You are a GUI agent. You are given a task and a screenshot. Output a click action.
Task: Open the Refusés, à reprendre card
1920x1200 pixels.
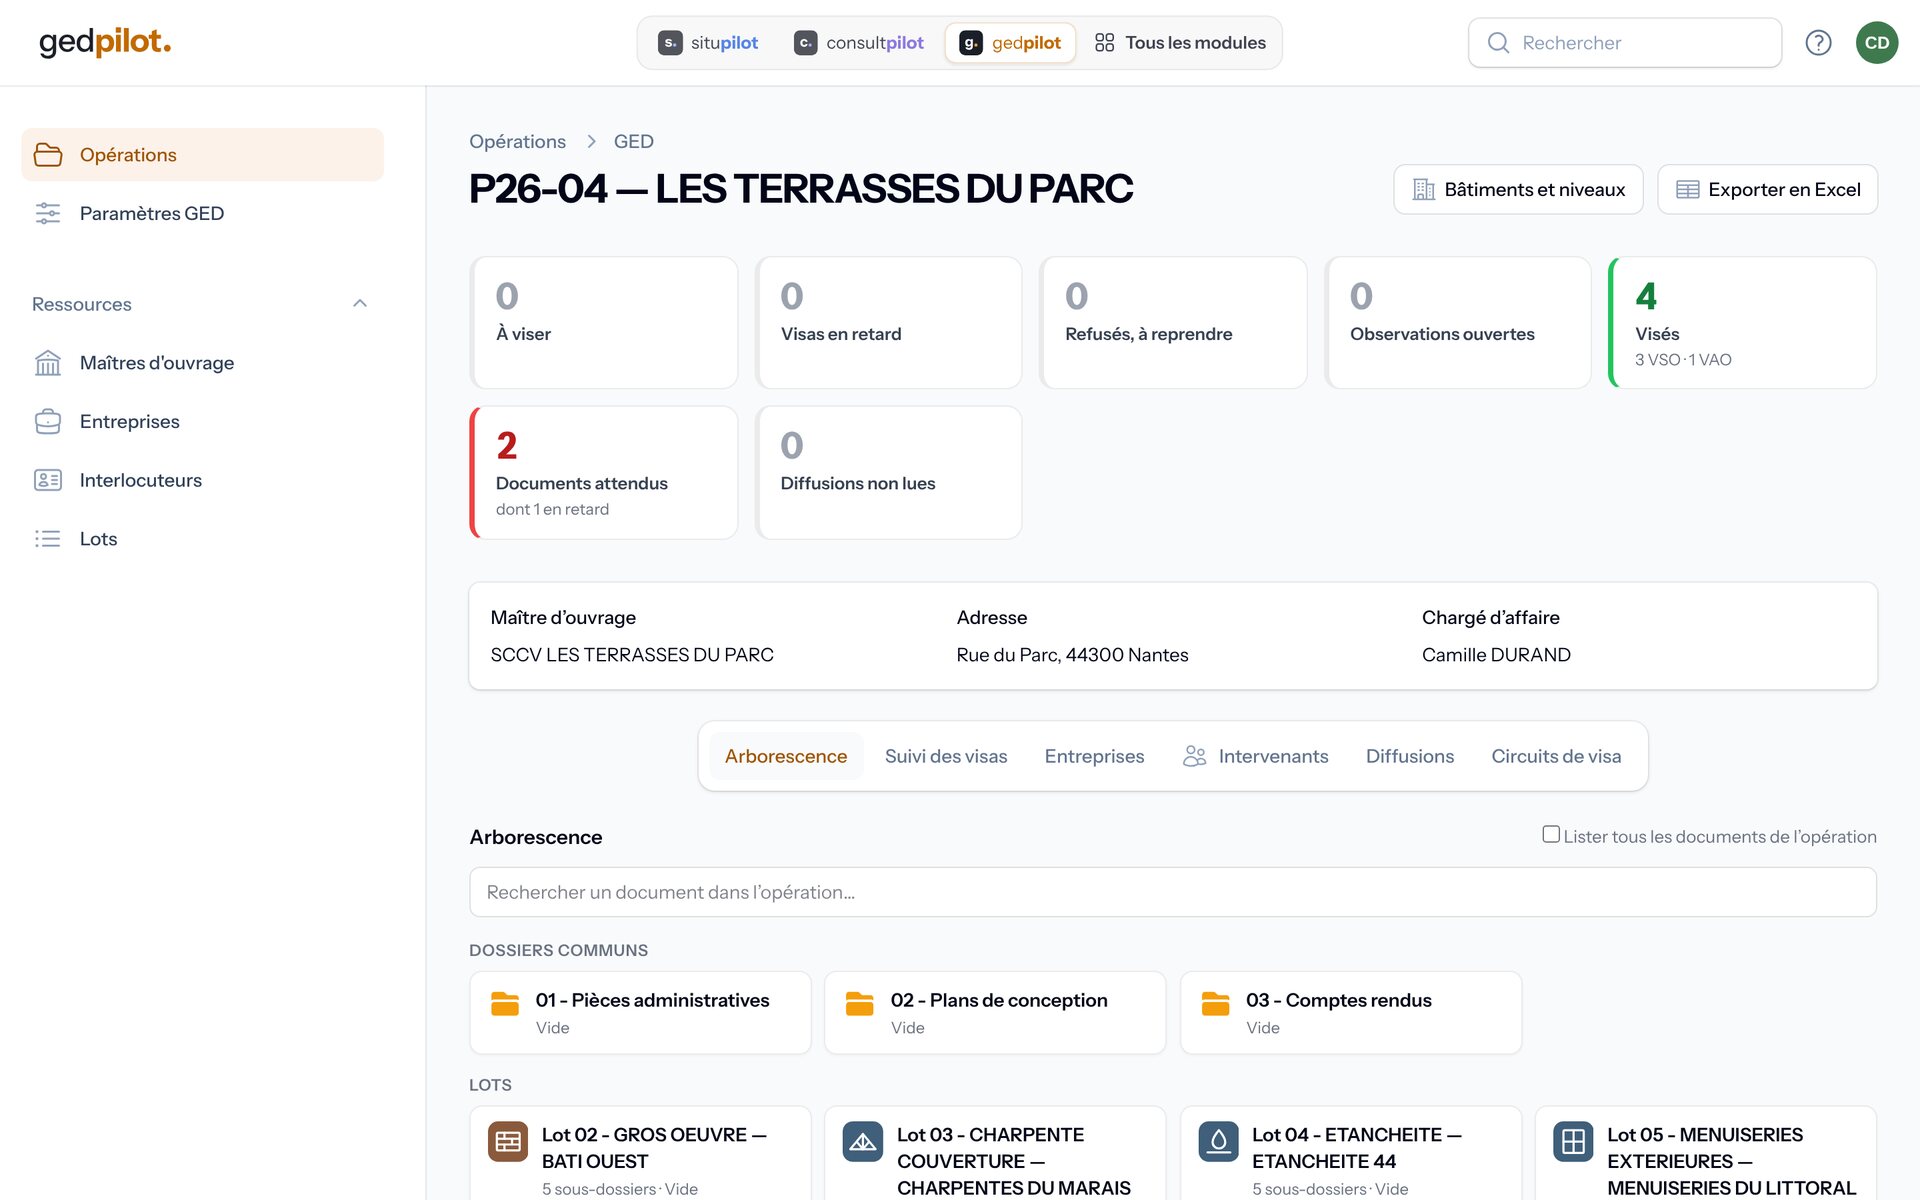coord(1173,323)
